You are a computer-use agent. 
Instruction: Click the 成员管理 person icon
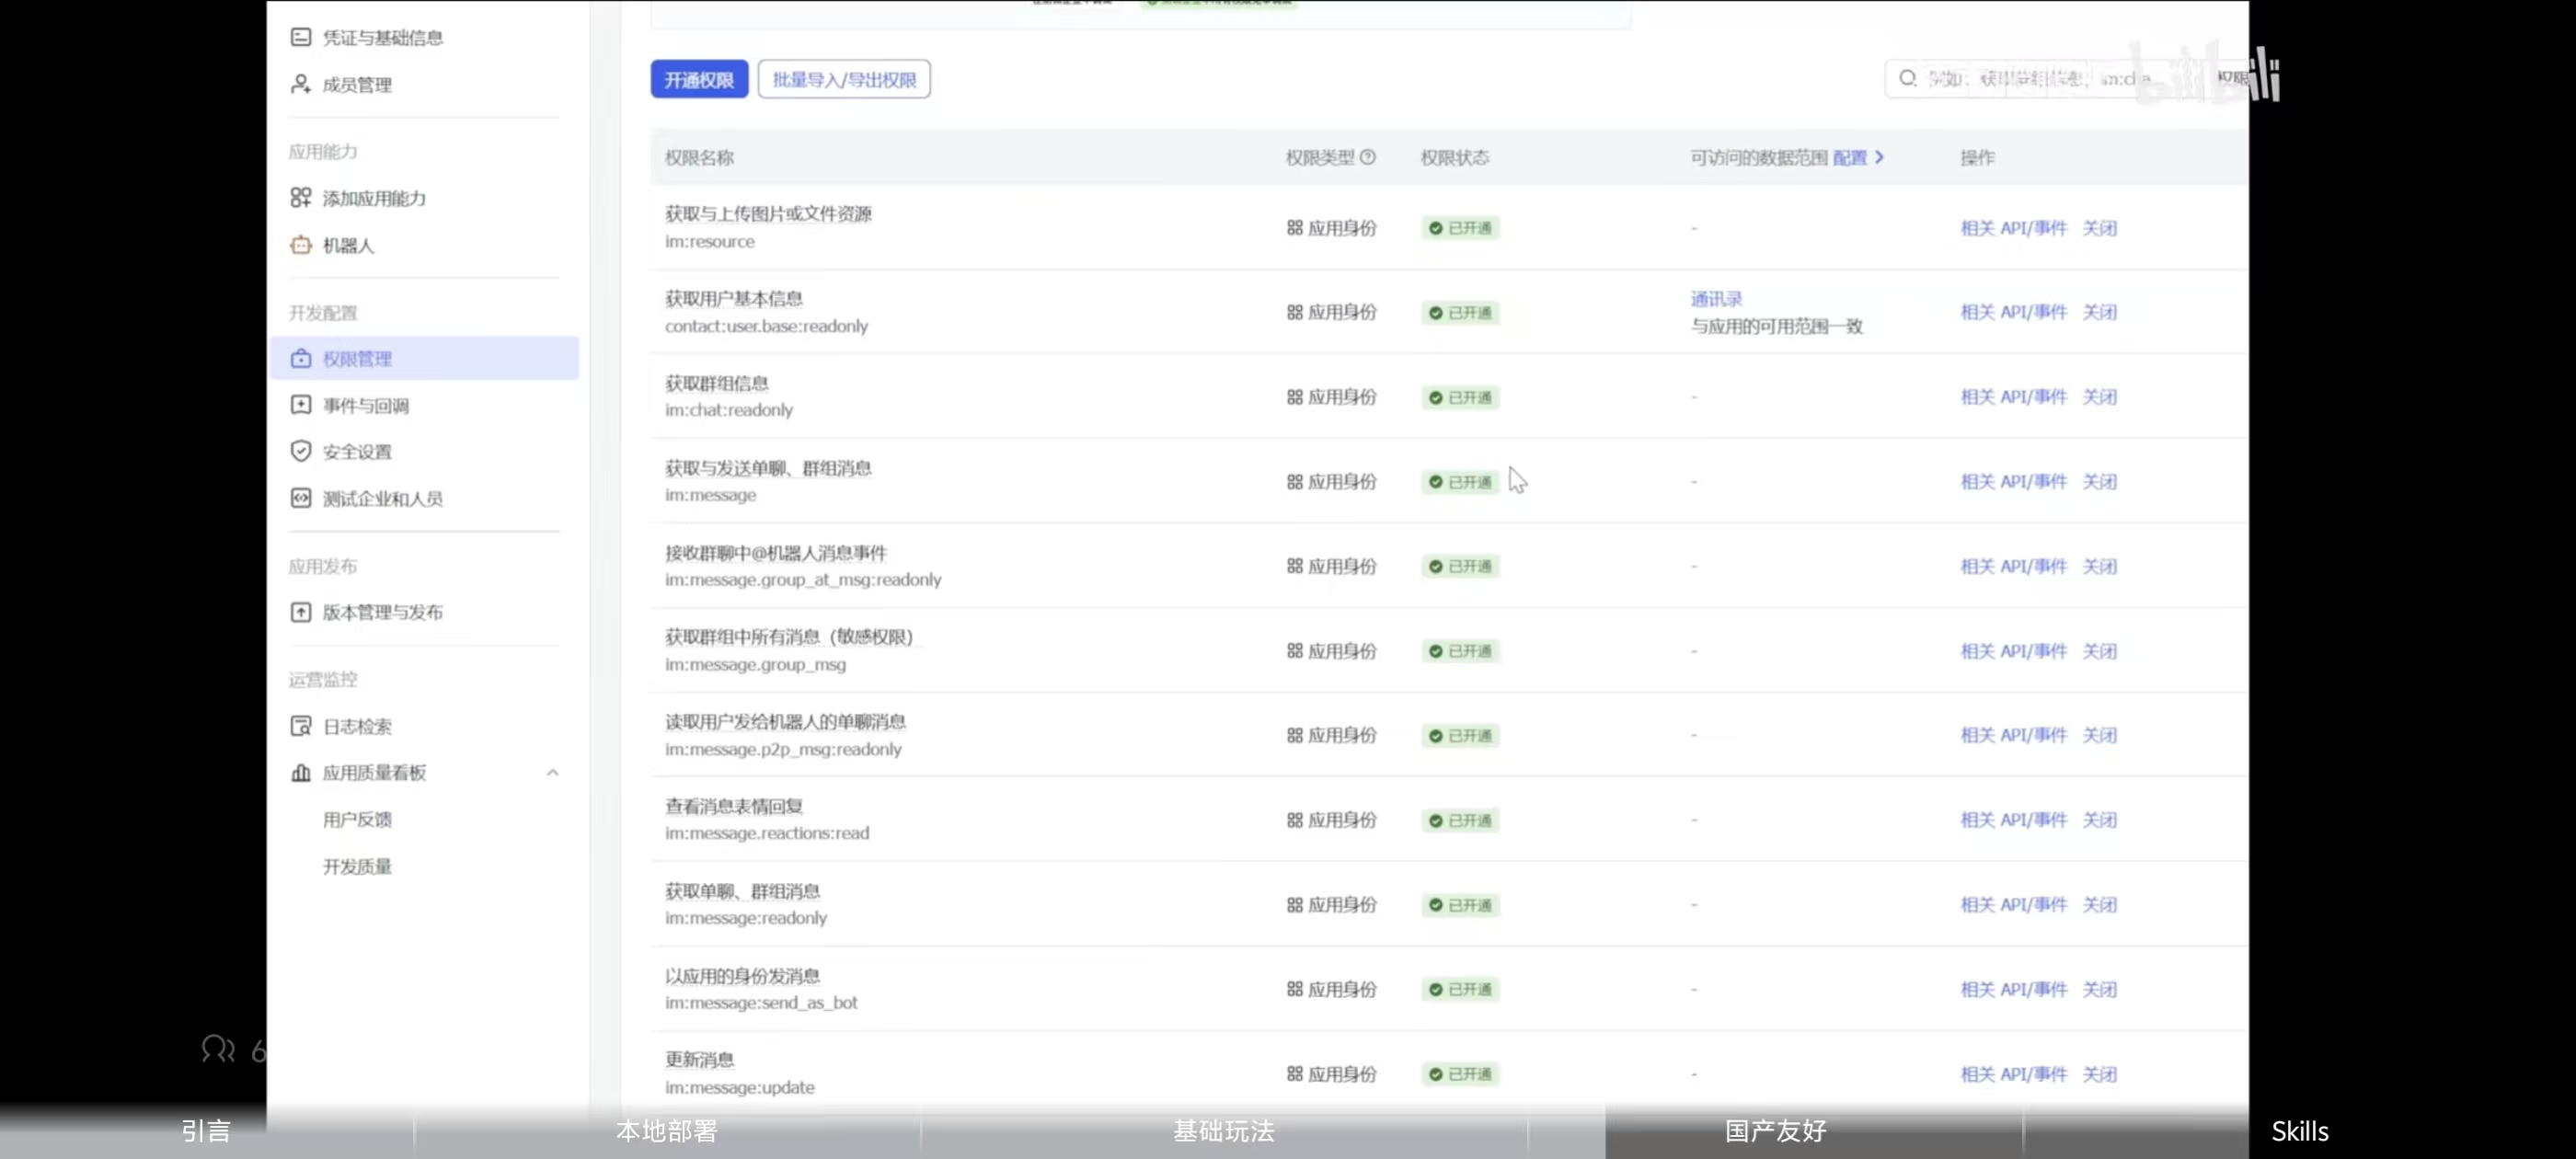(300, 84)
